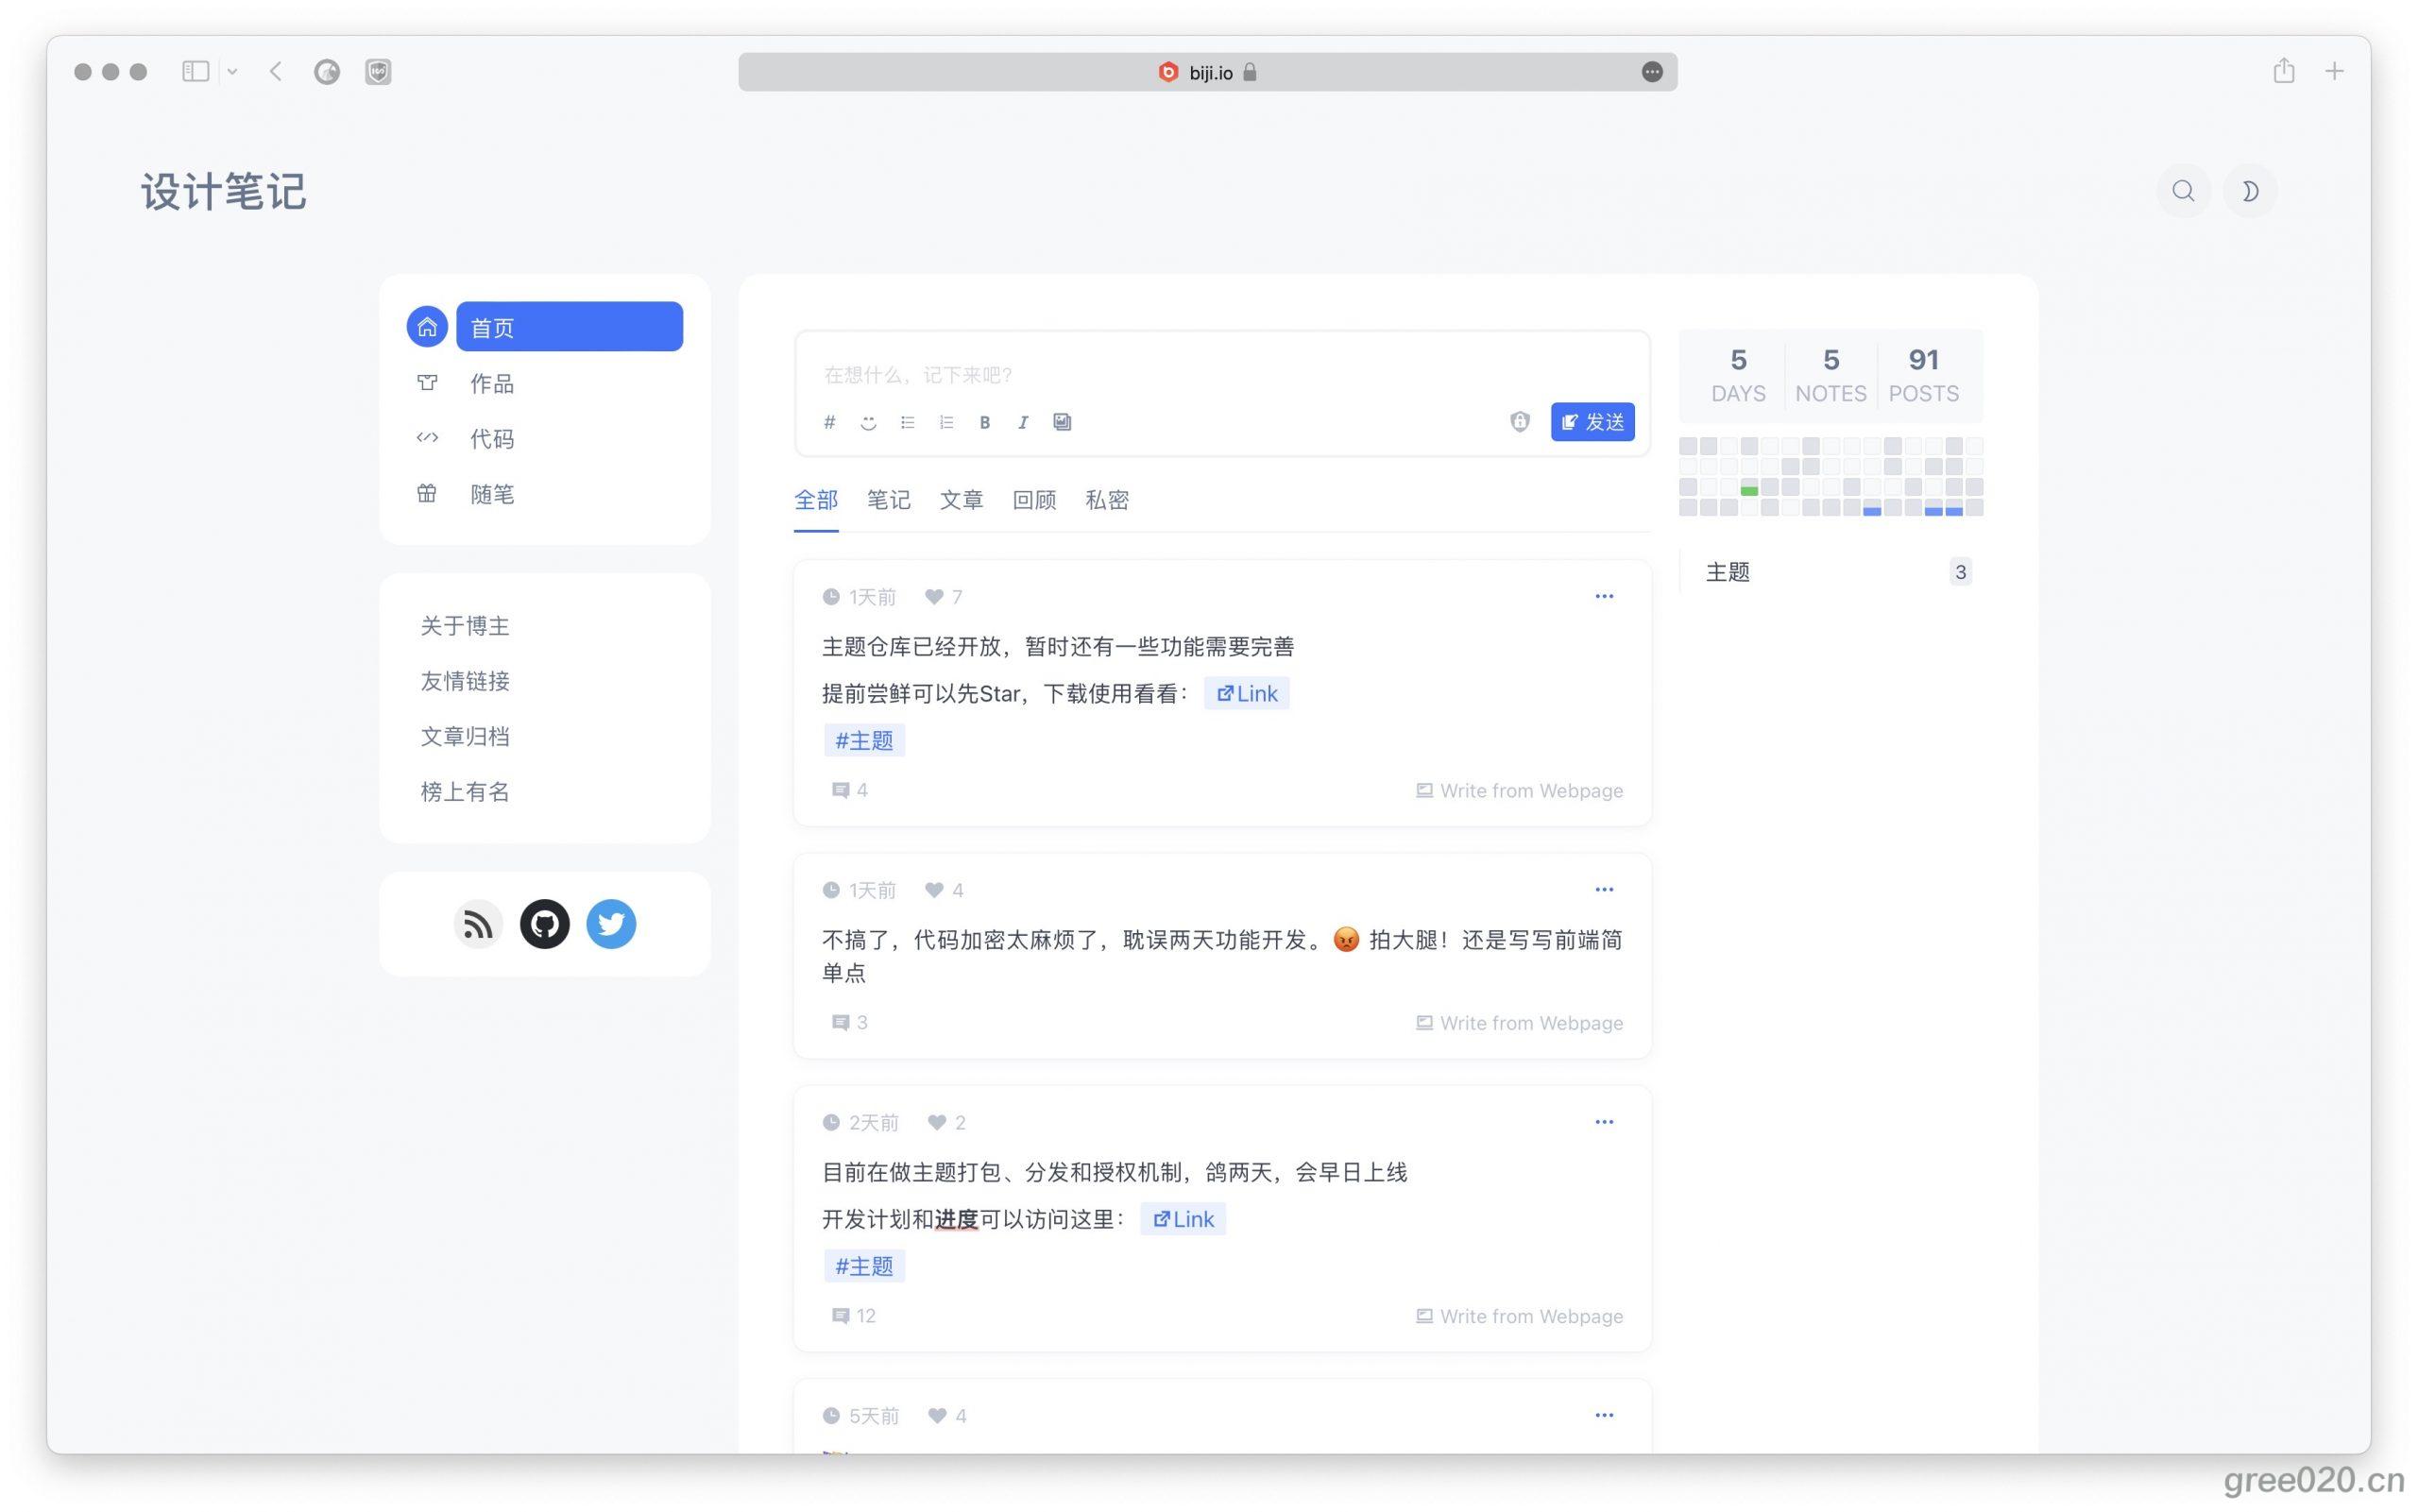Viewport: 2418px width, 1512px height.
Task: Click #主题 tag in the first note
Action: click(864, 741)
